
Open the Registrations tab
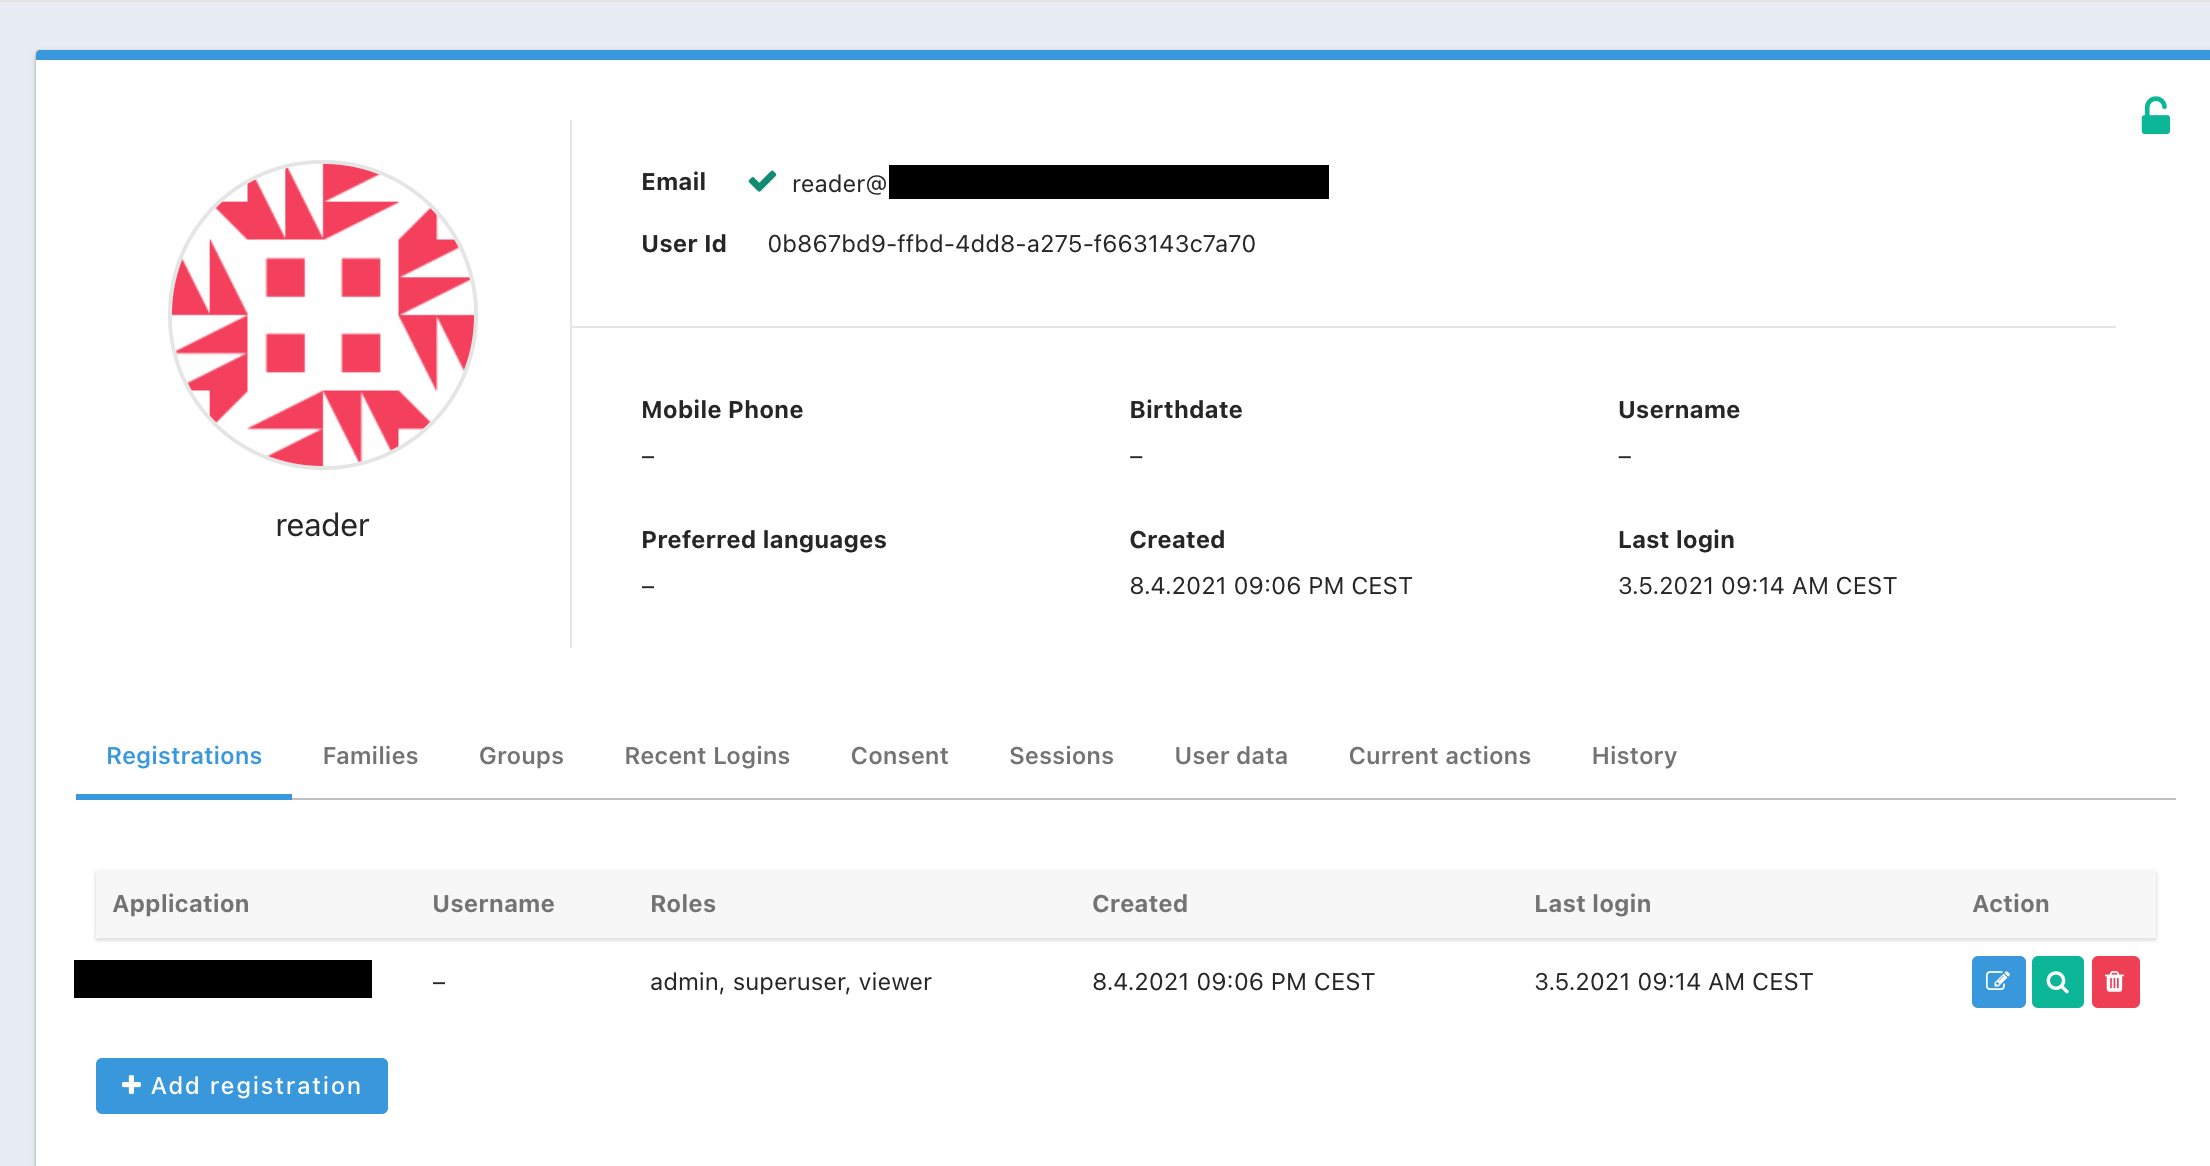tap(184, 756)
